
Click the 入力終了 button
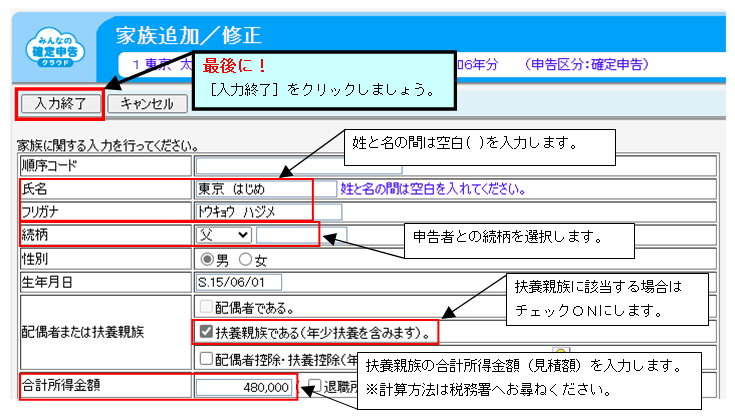coord(61,104)
